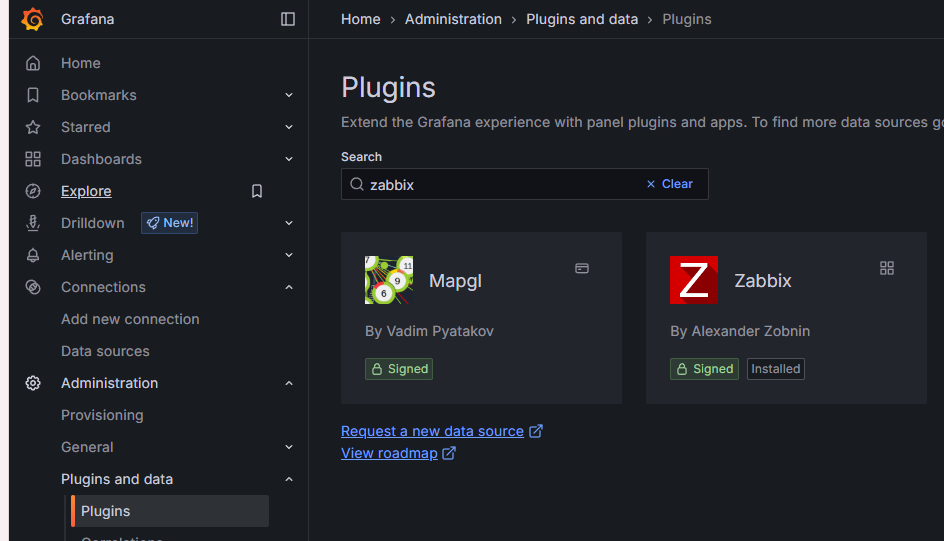Click the Home house icon

point(33,63)
